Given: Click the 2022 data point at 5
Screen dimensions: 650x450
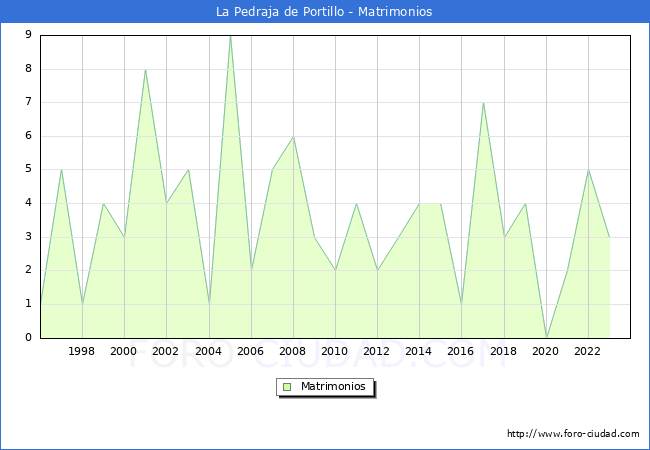Looking at the screenshot, I should click(588, 170).
